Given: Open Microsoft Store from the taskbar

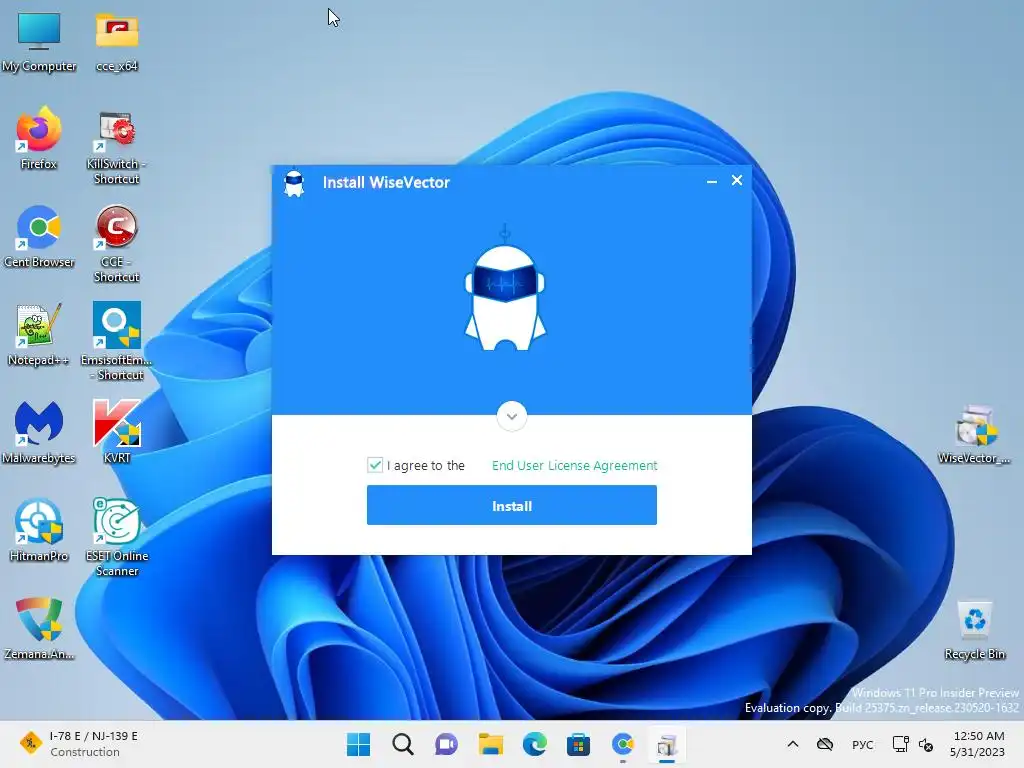Looking at the screenshot, I should click(579, 744).
